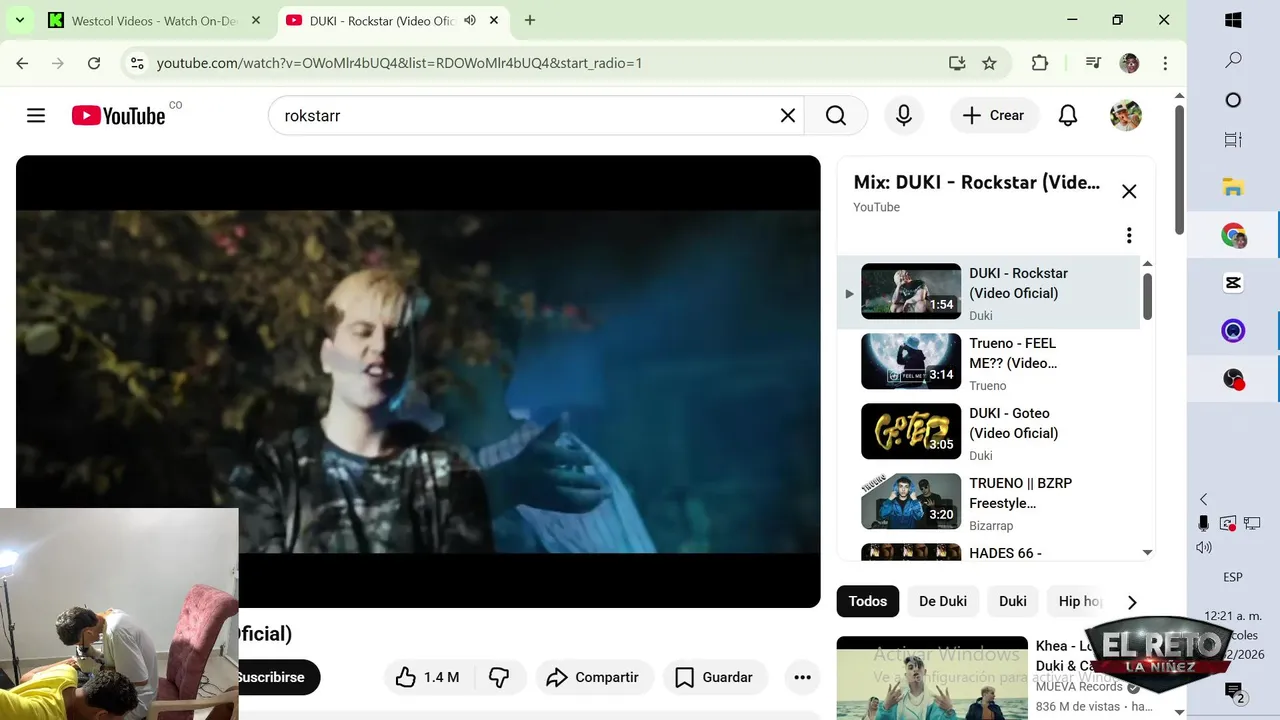
Task: Click the video player to pause
Action: (x=418, y=381)
